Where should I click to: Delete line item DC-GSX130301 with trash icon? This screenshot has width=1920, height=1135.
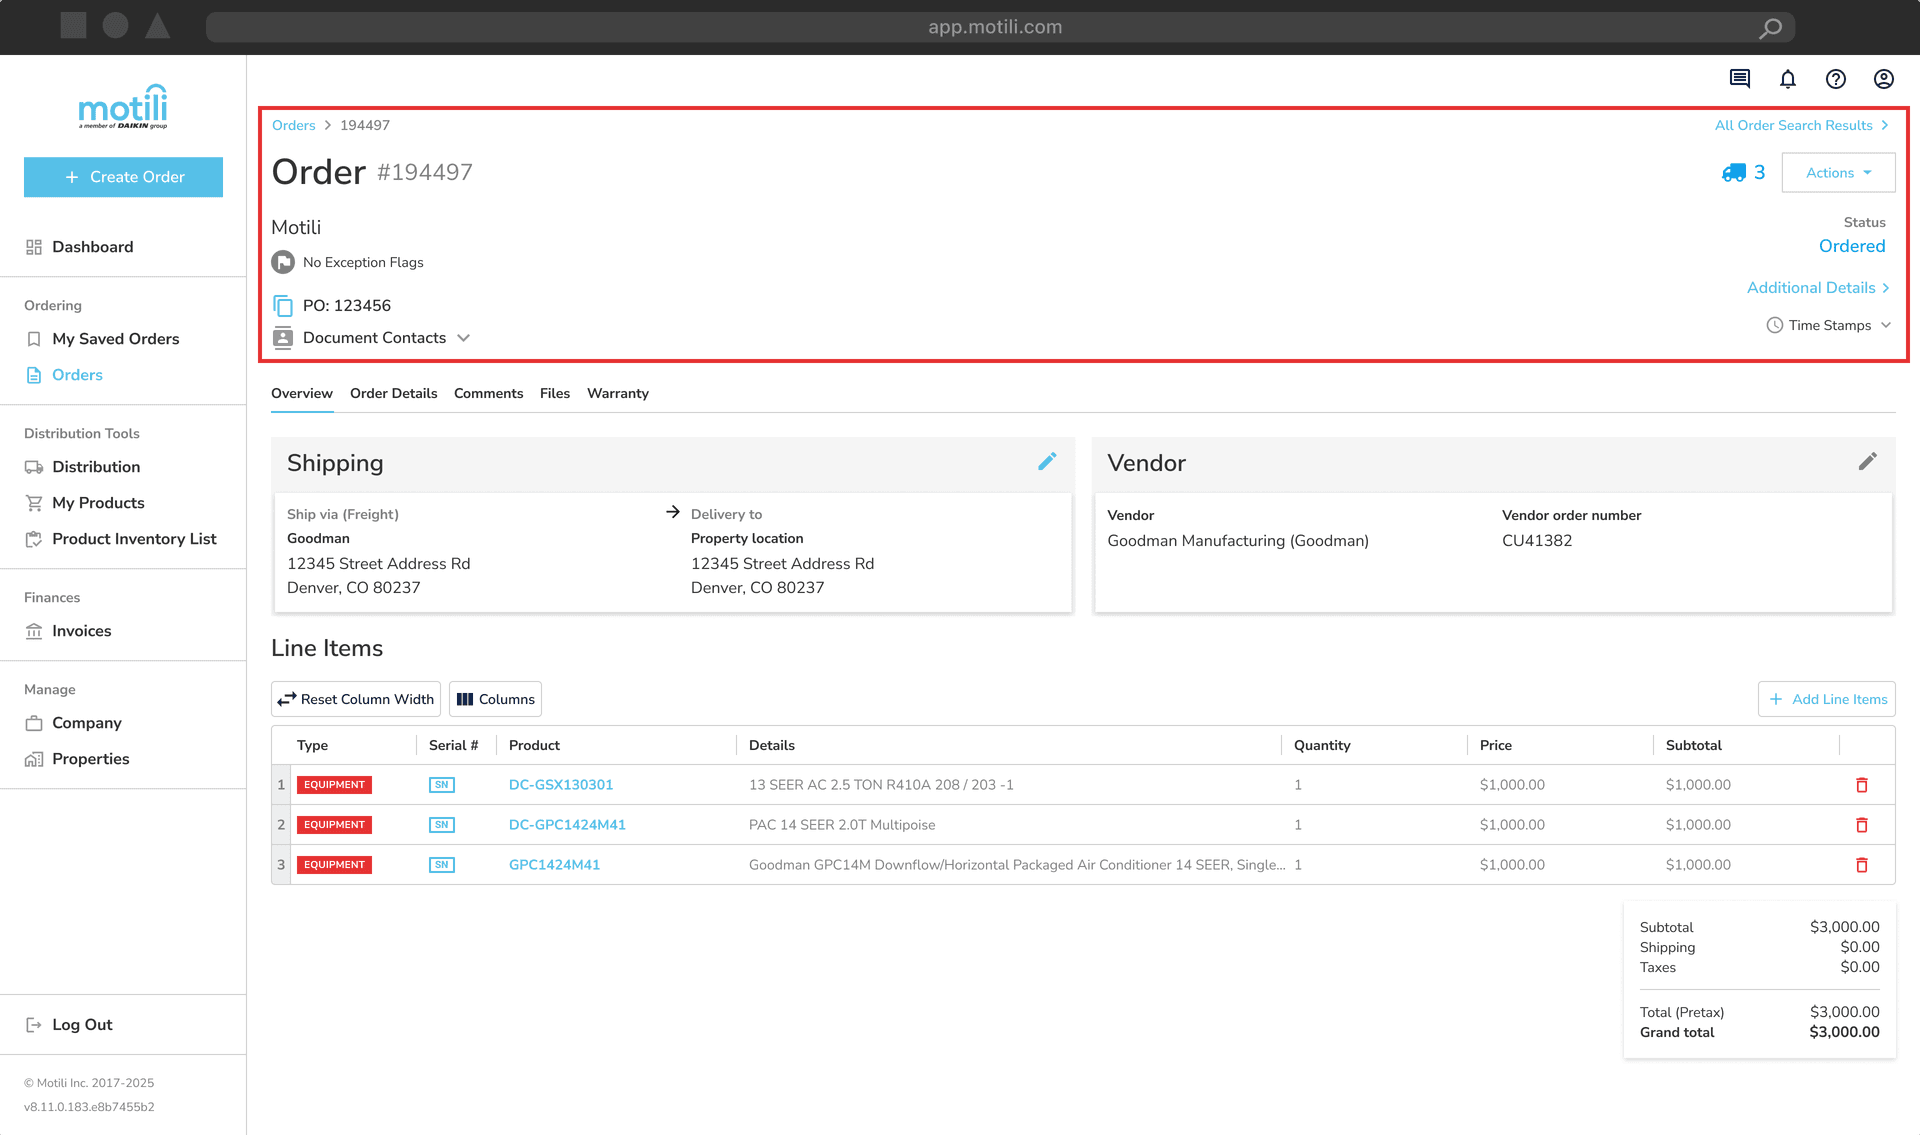point(1862,785)
